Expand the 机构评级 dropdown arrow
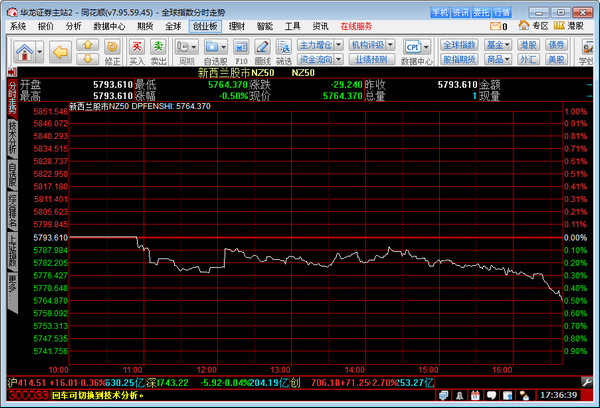600x408 pixels. tap(391, 45)
